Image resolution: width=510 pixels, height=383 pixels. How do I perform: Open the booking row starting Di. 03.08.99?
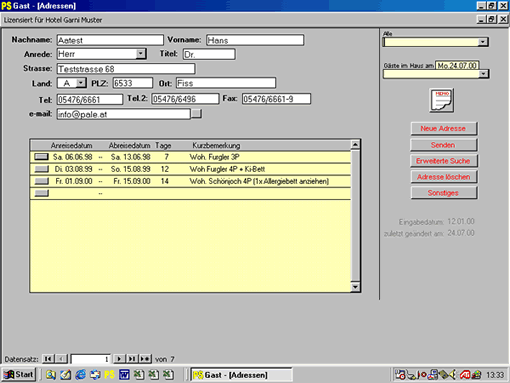coord(41,169)
